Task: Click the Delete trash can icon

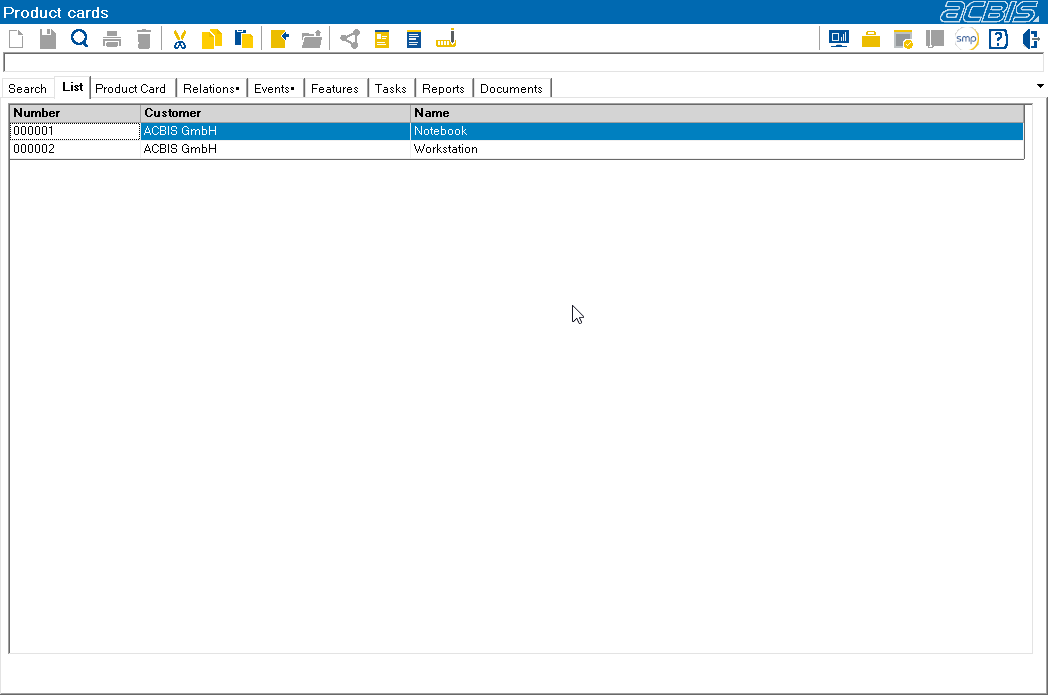Action: (x=144, y=39)
